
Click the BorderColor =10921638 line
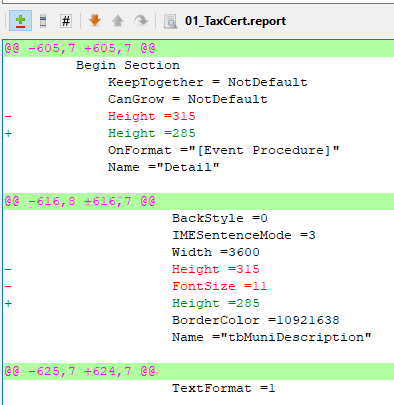coord(199,320)
